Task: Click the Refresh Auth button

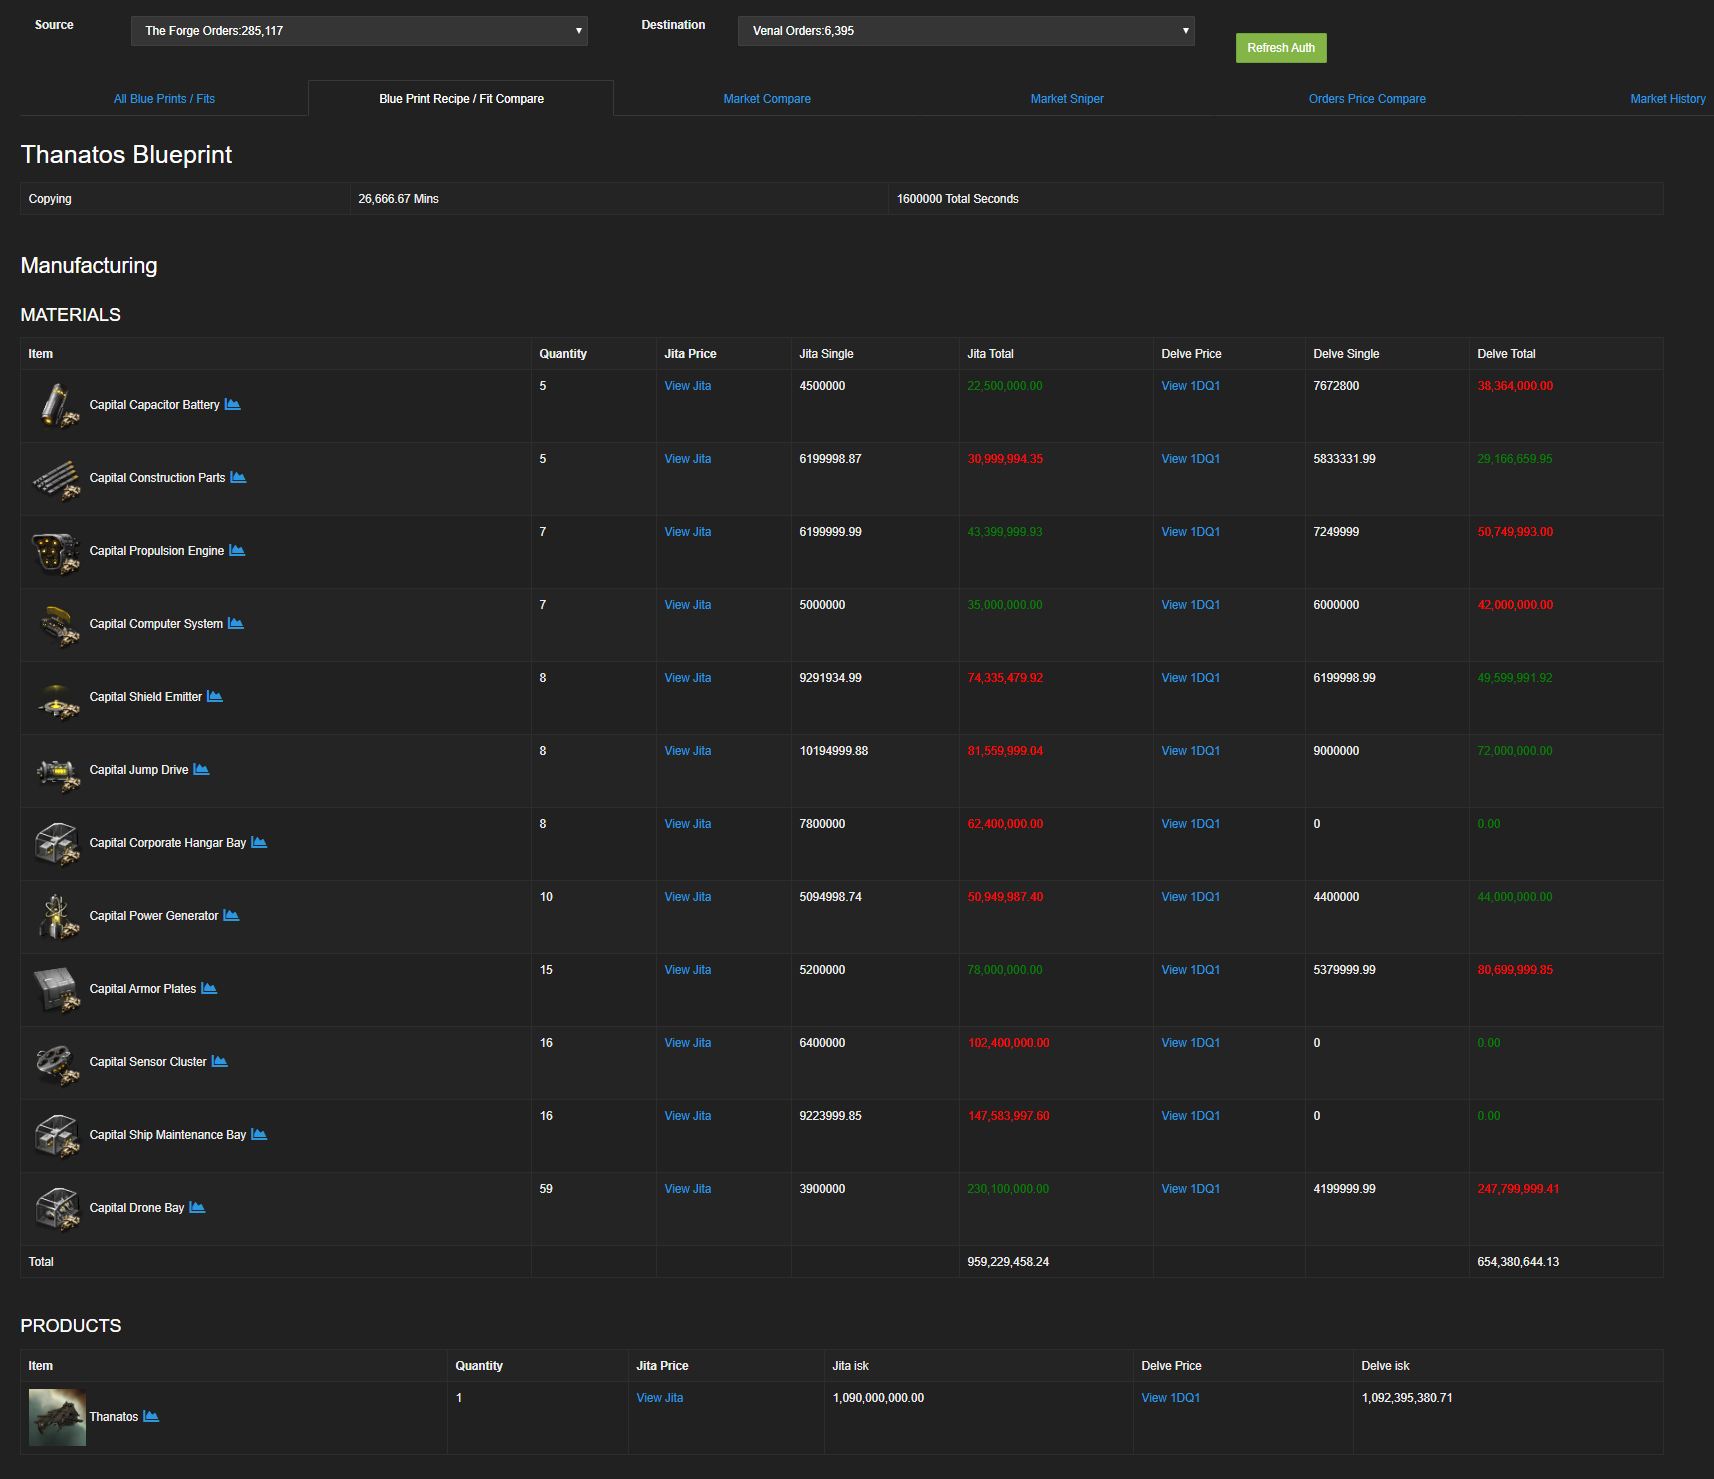Action: 1281,48
